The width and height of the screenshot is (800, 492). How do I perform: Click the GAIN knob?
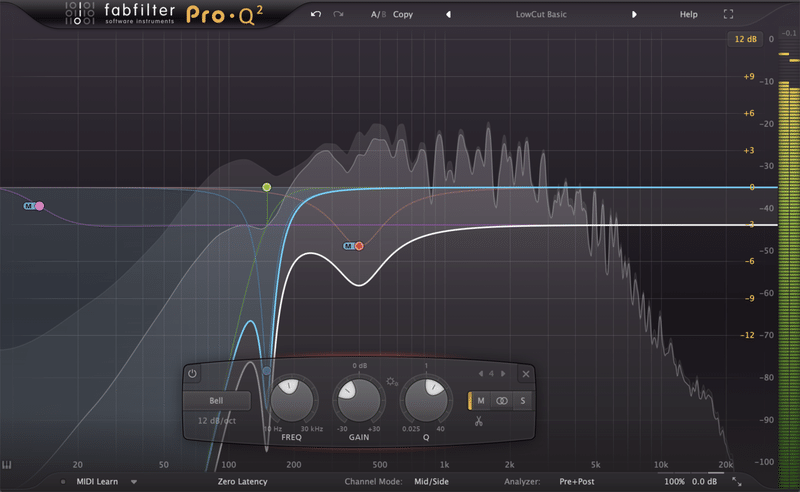(x=359, y=401)
